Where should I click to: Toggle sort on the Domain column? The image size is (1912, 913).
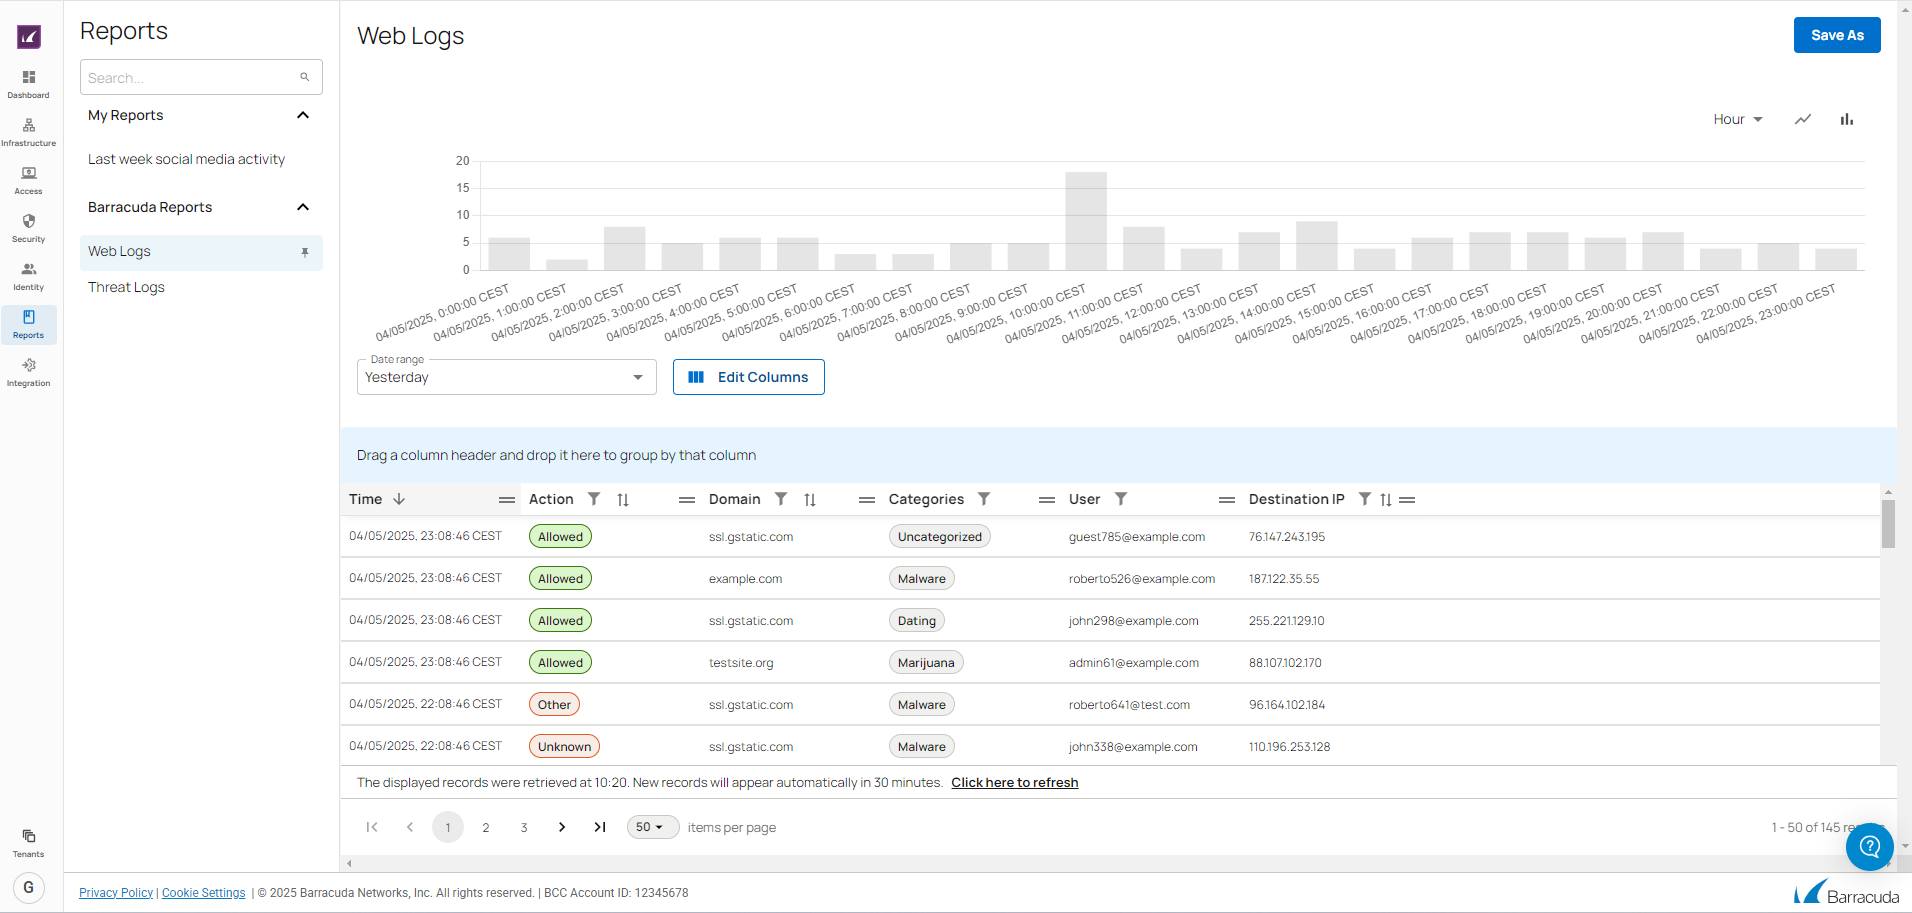point(810,499)
